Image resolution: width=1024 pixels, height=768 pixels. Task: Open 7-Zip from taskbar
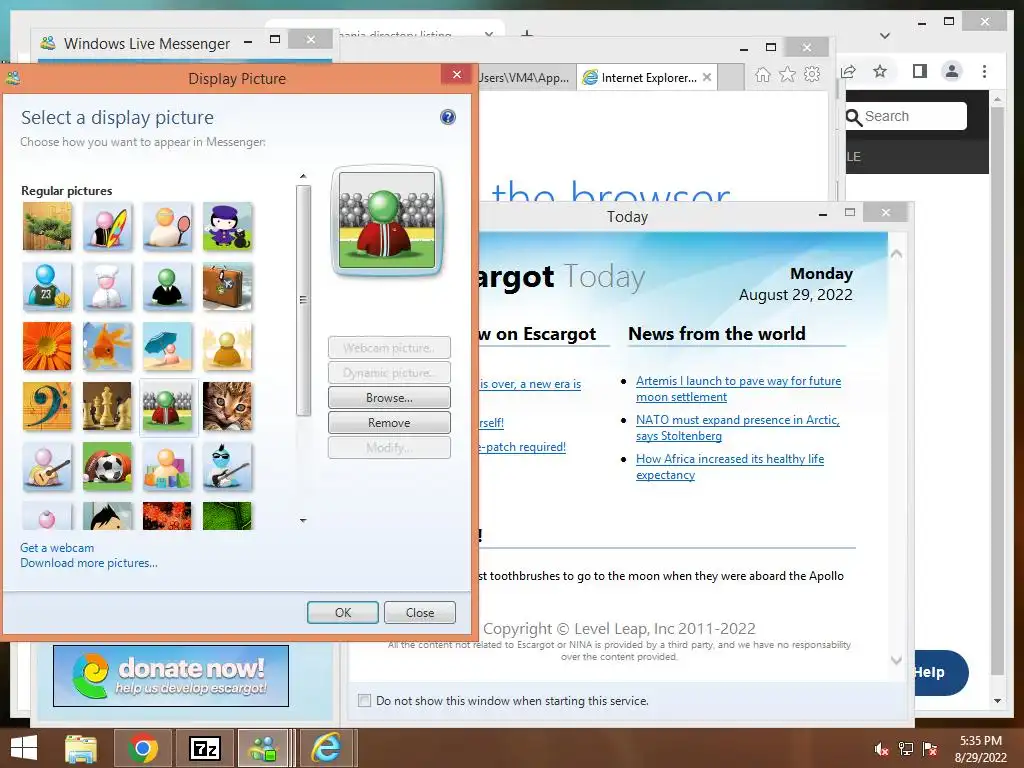pyautogui.click(x=204, y=748)
